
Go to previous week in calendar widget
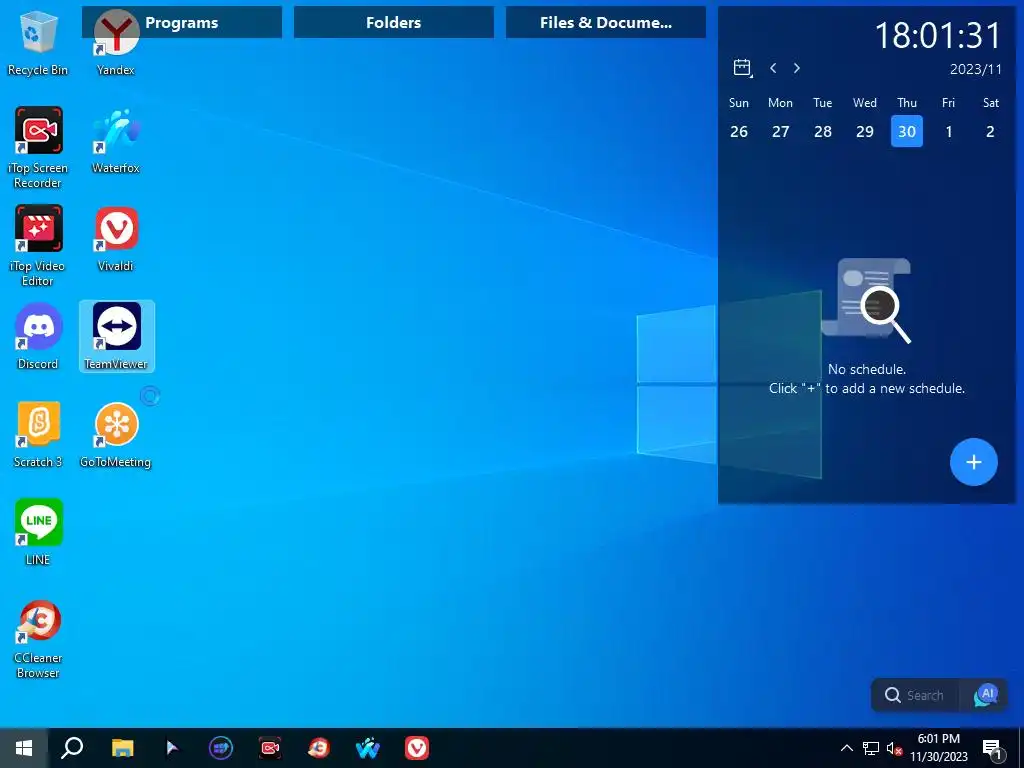tap(773, 68)
